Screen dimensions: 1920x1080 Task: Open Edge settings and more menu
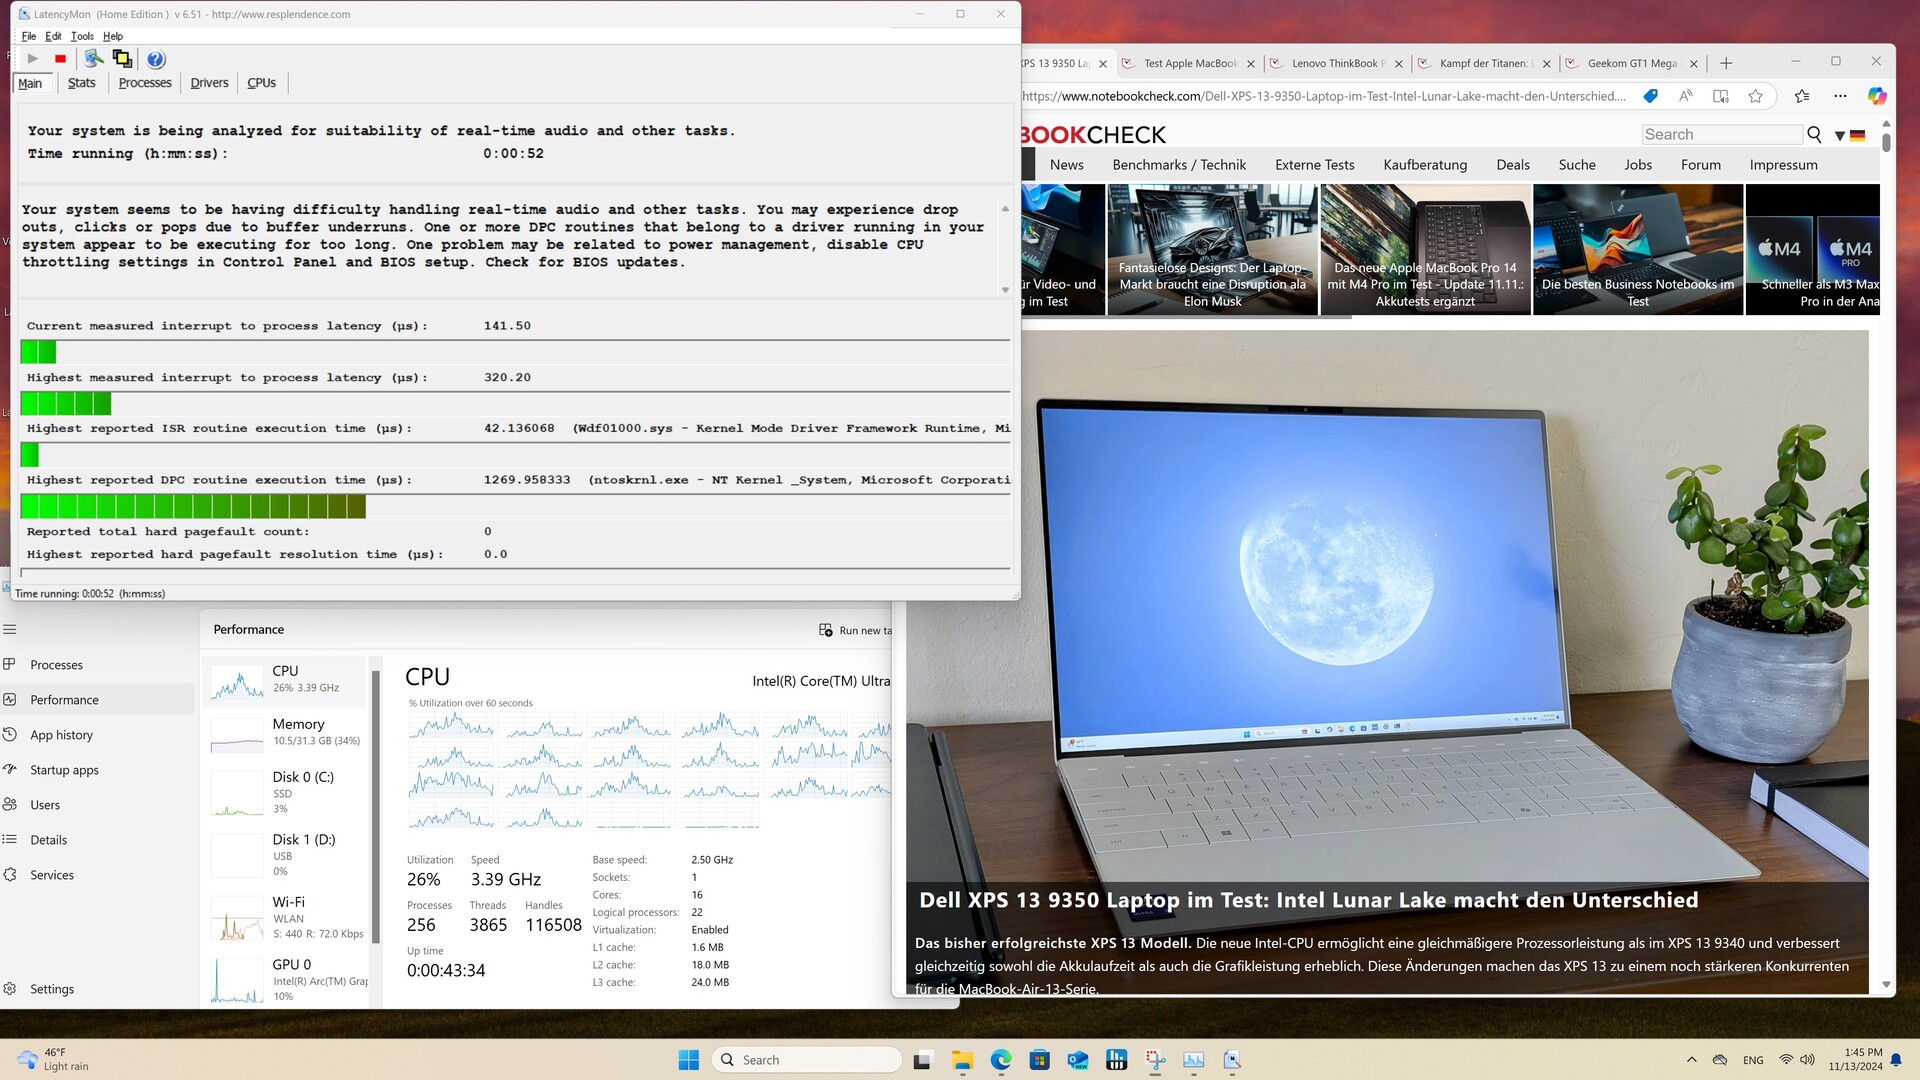click(1840, 96)
